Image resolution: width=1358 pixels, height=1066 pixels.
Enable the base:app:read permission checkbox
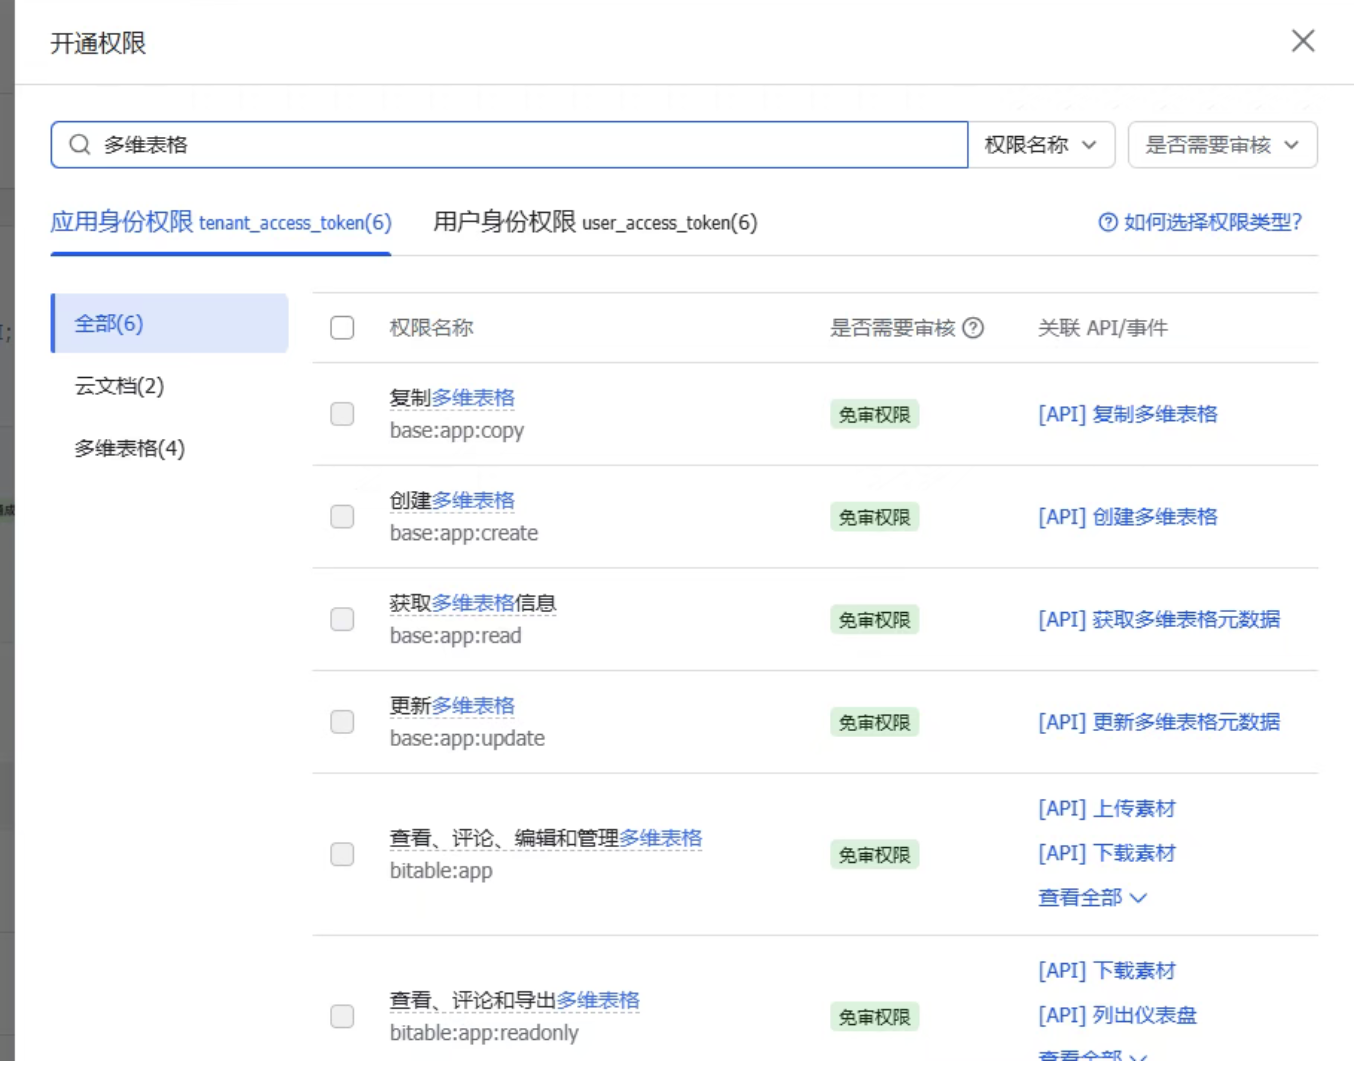point(342,619)
